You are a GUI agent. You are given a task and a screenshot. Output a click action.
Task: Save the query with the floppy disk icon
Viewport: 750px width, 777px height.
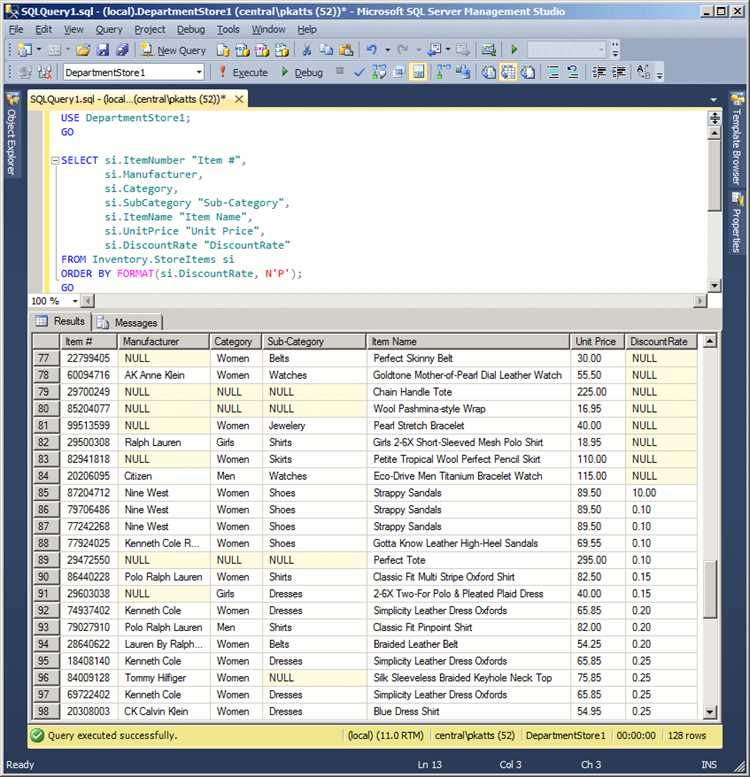(x=103, y=50)
